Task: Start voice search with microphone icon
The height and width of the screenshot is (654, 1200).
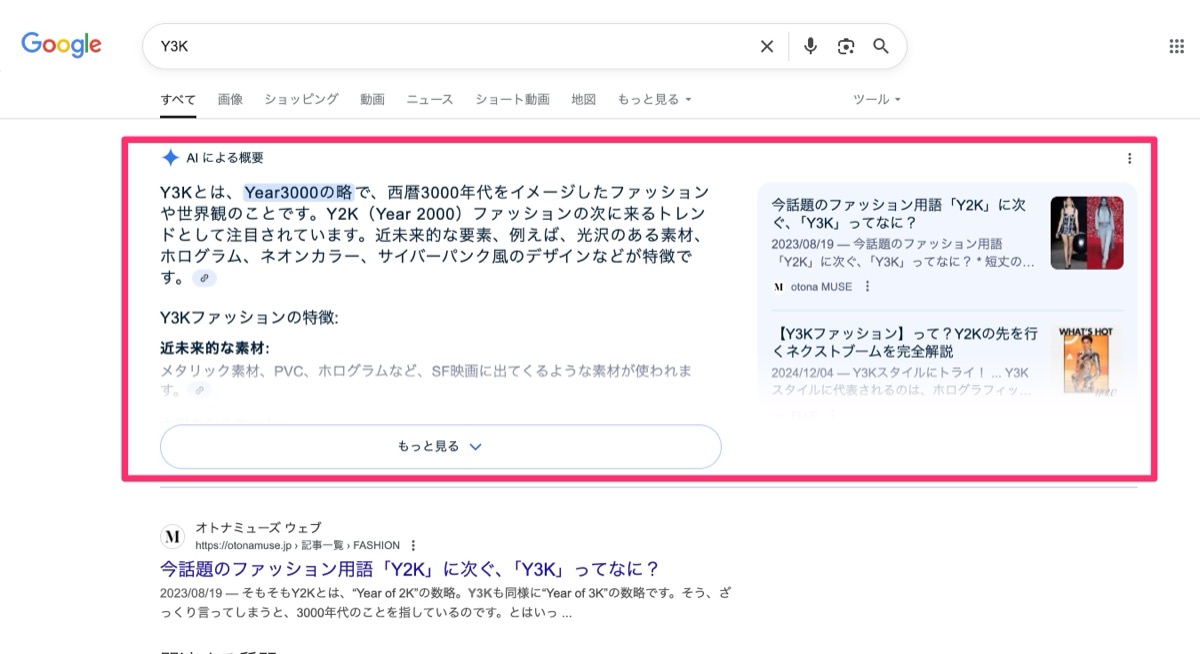Action: click(811, 46)
